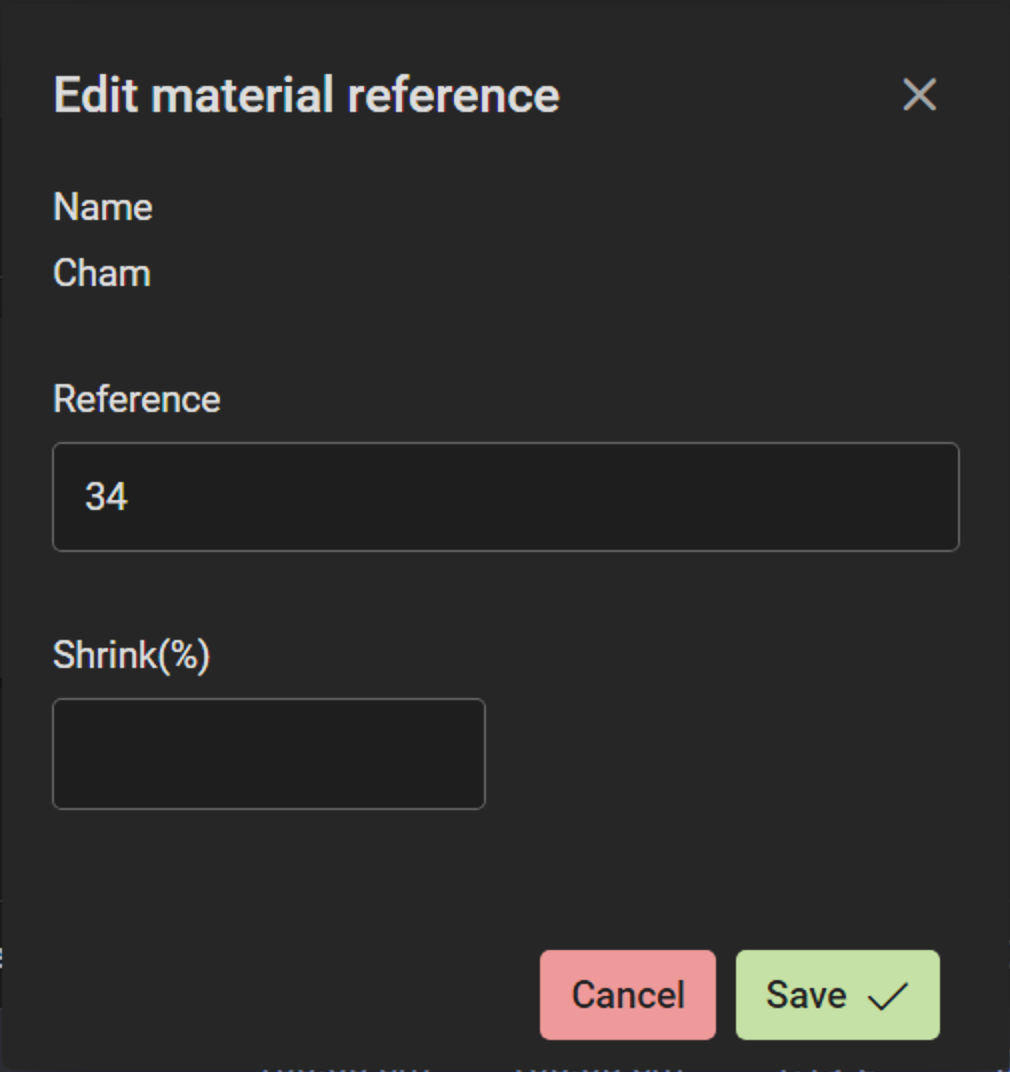Click the red Cancel button text

coord(627,995)
